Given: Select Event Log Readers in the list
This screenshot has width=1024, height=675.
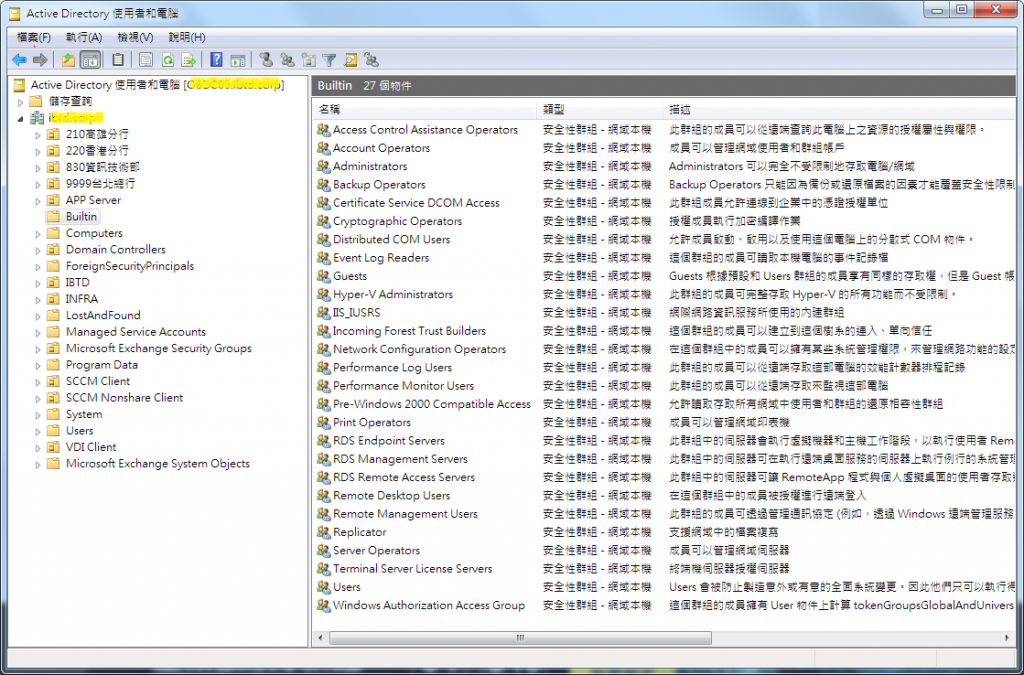Looking at the screenshot, I should point(381,258).
